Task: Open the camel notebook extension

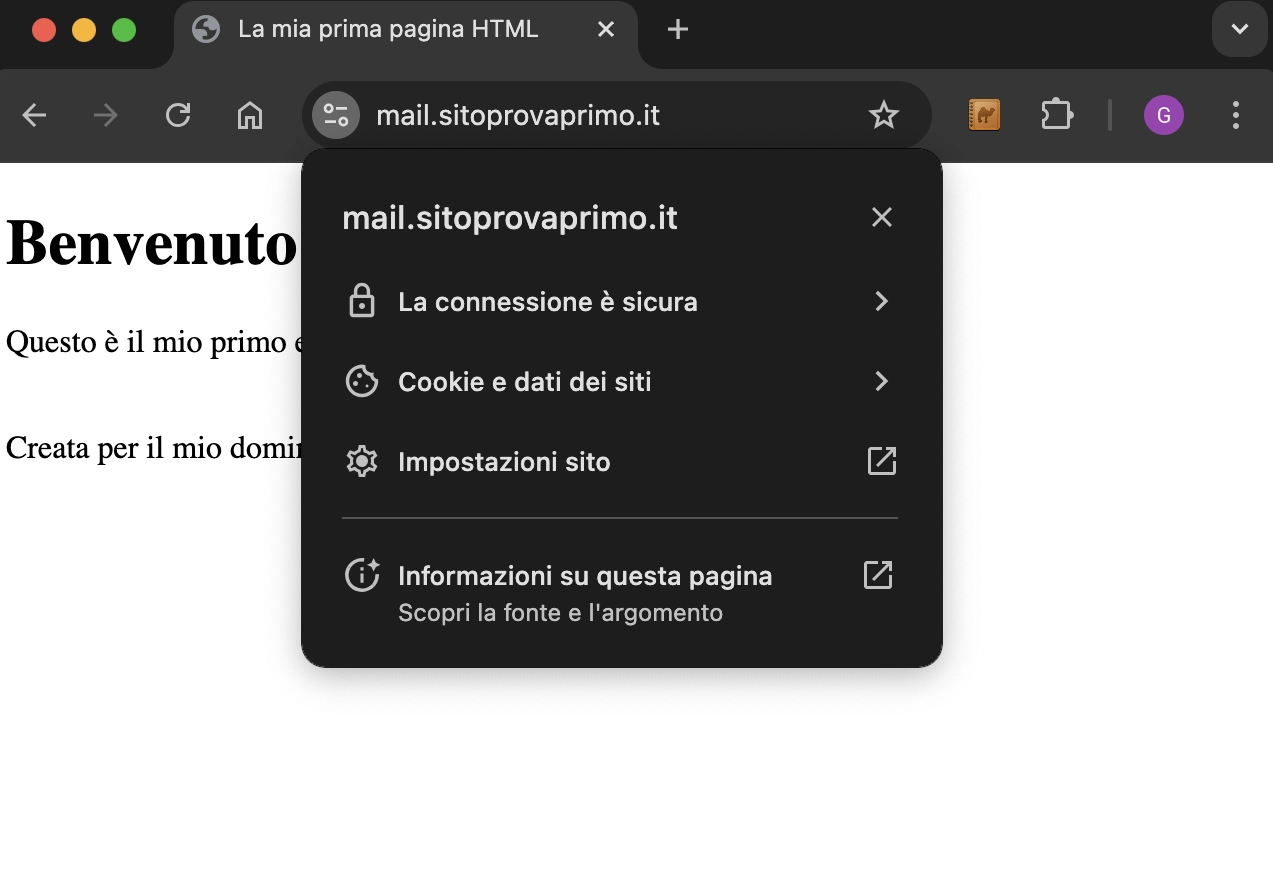Action: [x=984, y=116]
